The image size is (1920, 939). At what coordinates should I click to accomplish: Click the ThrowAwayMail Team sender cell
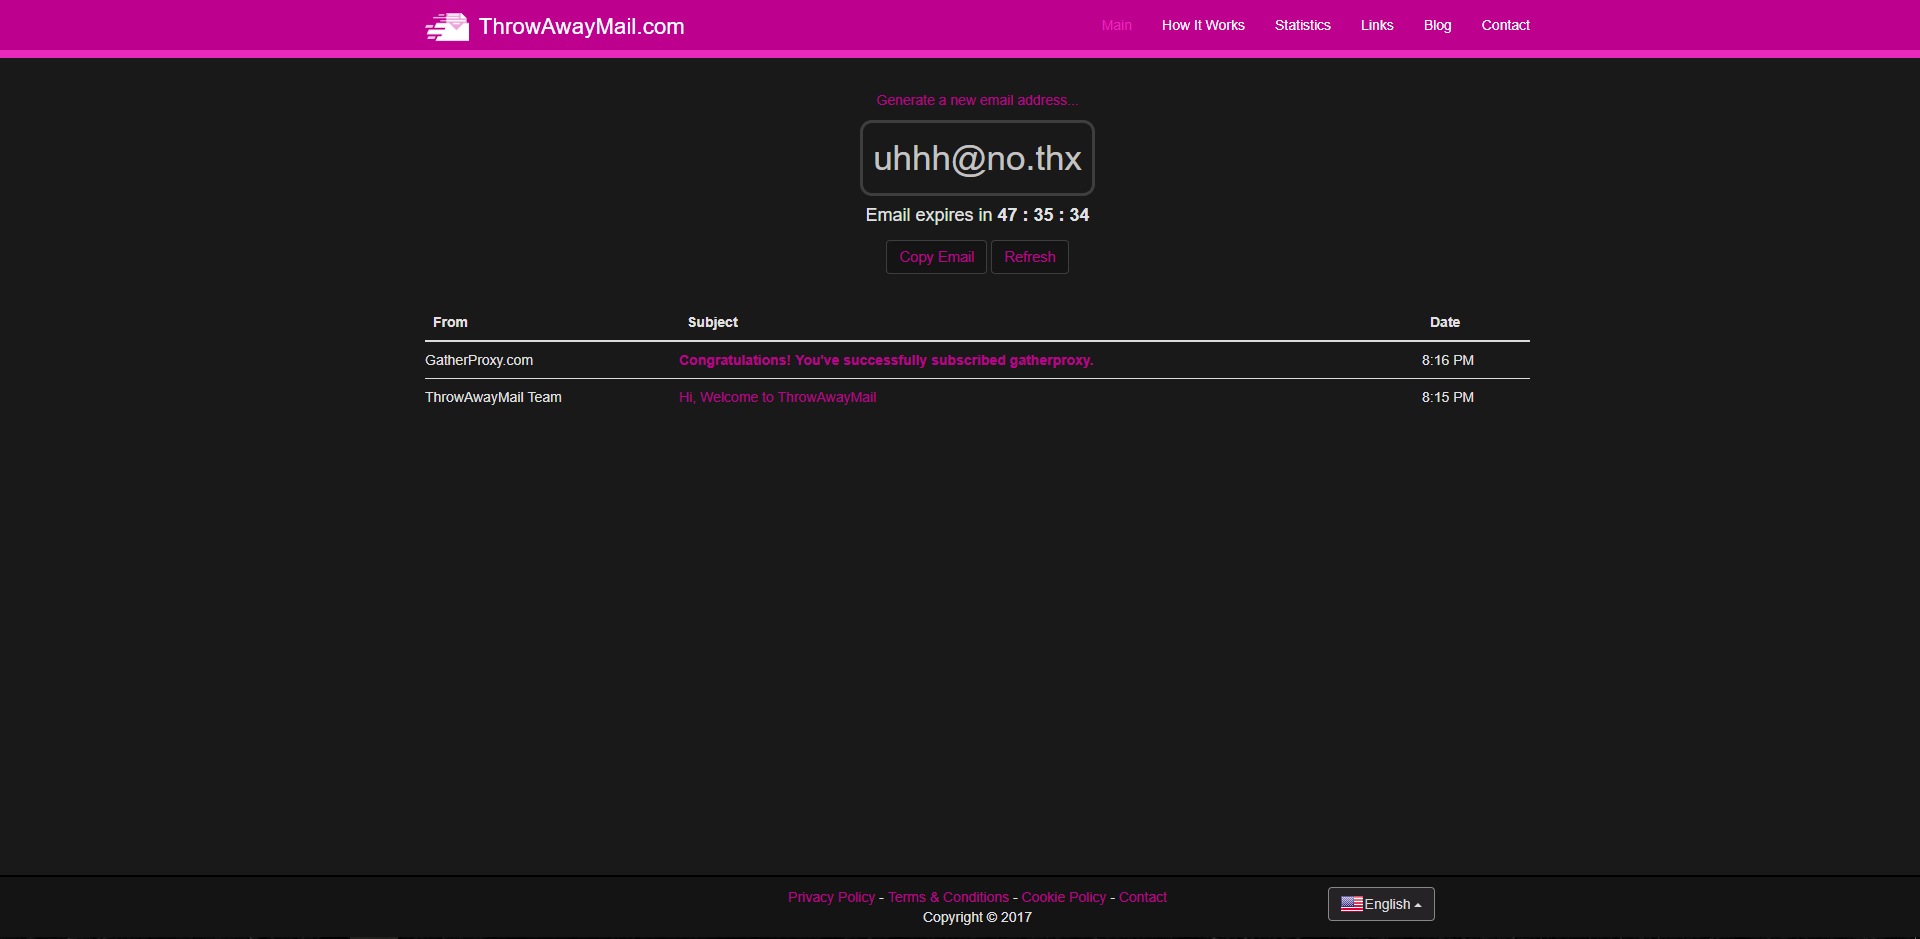click(493, 397)
